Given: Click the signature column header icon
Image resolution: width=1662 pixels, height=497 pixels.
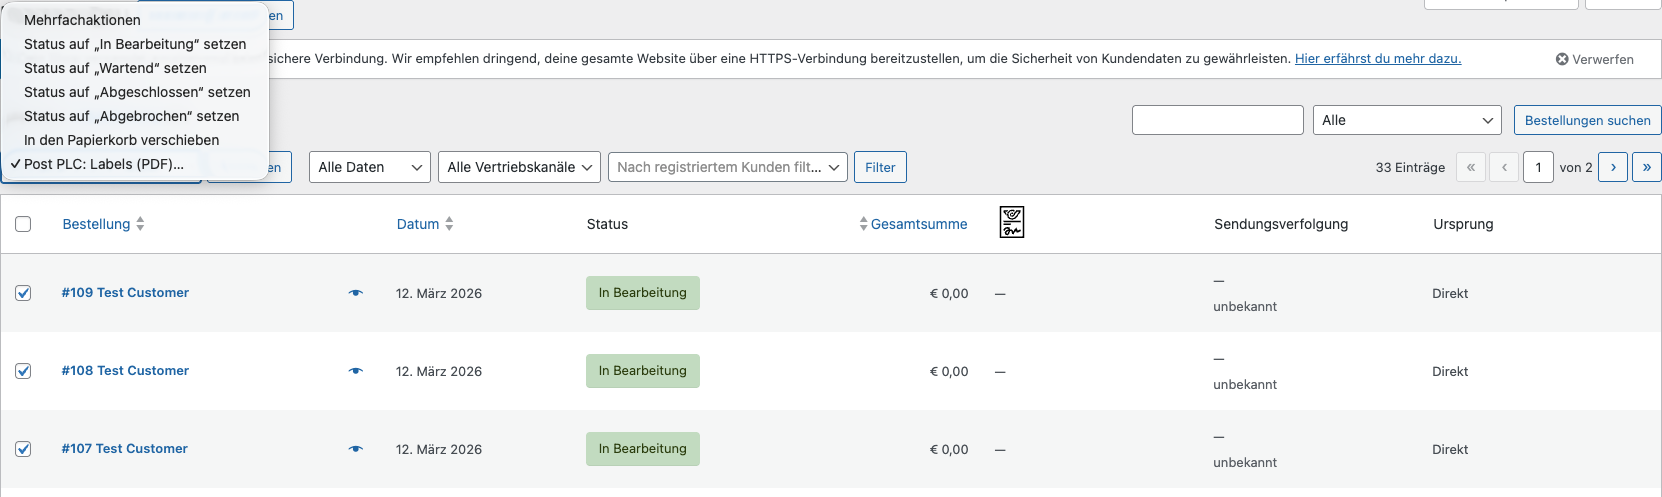Looking at the screenshot, I should click(x=1012, y=222).
